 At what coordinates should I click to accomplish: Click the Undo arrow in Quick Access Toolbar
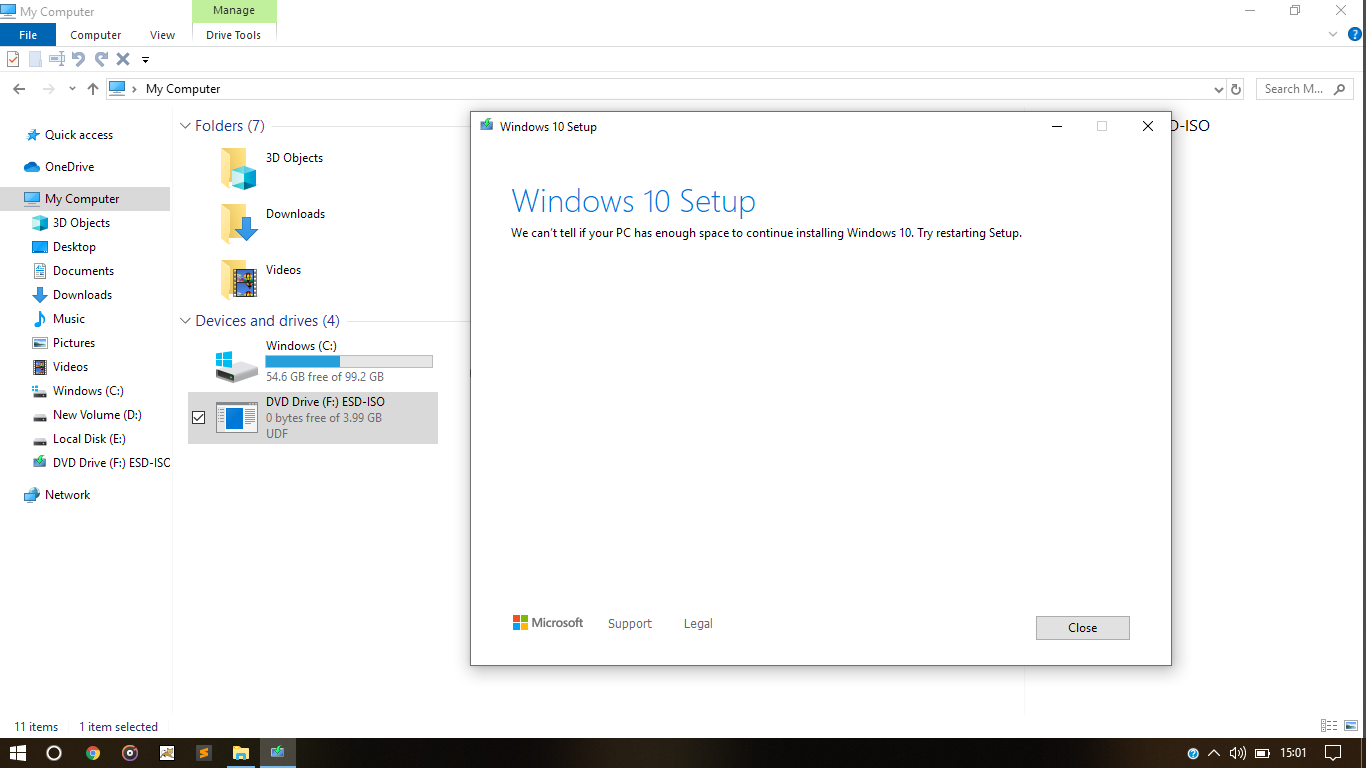pyautogui.click(x=78, y=59)
